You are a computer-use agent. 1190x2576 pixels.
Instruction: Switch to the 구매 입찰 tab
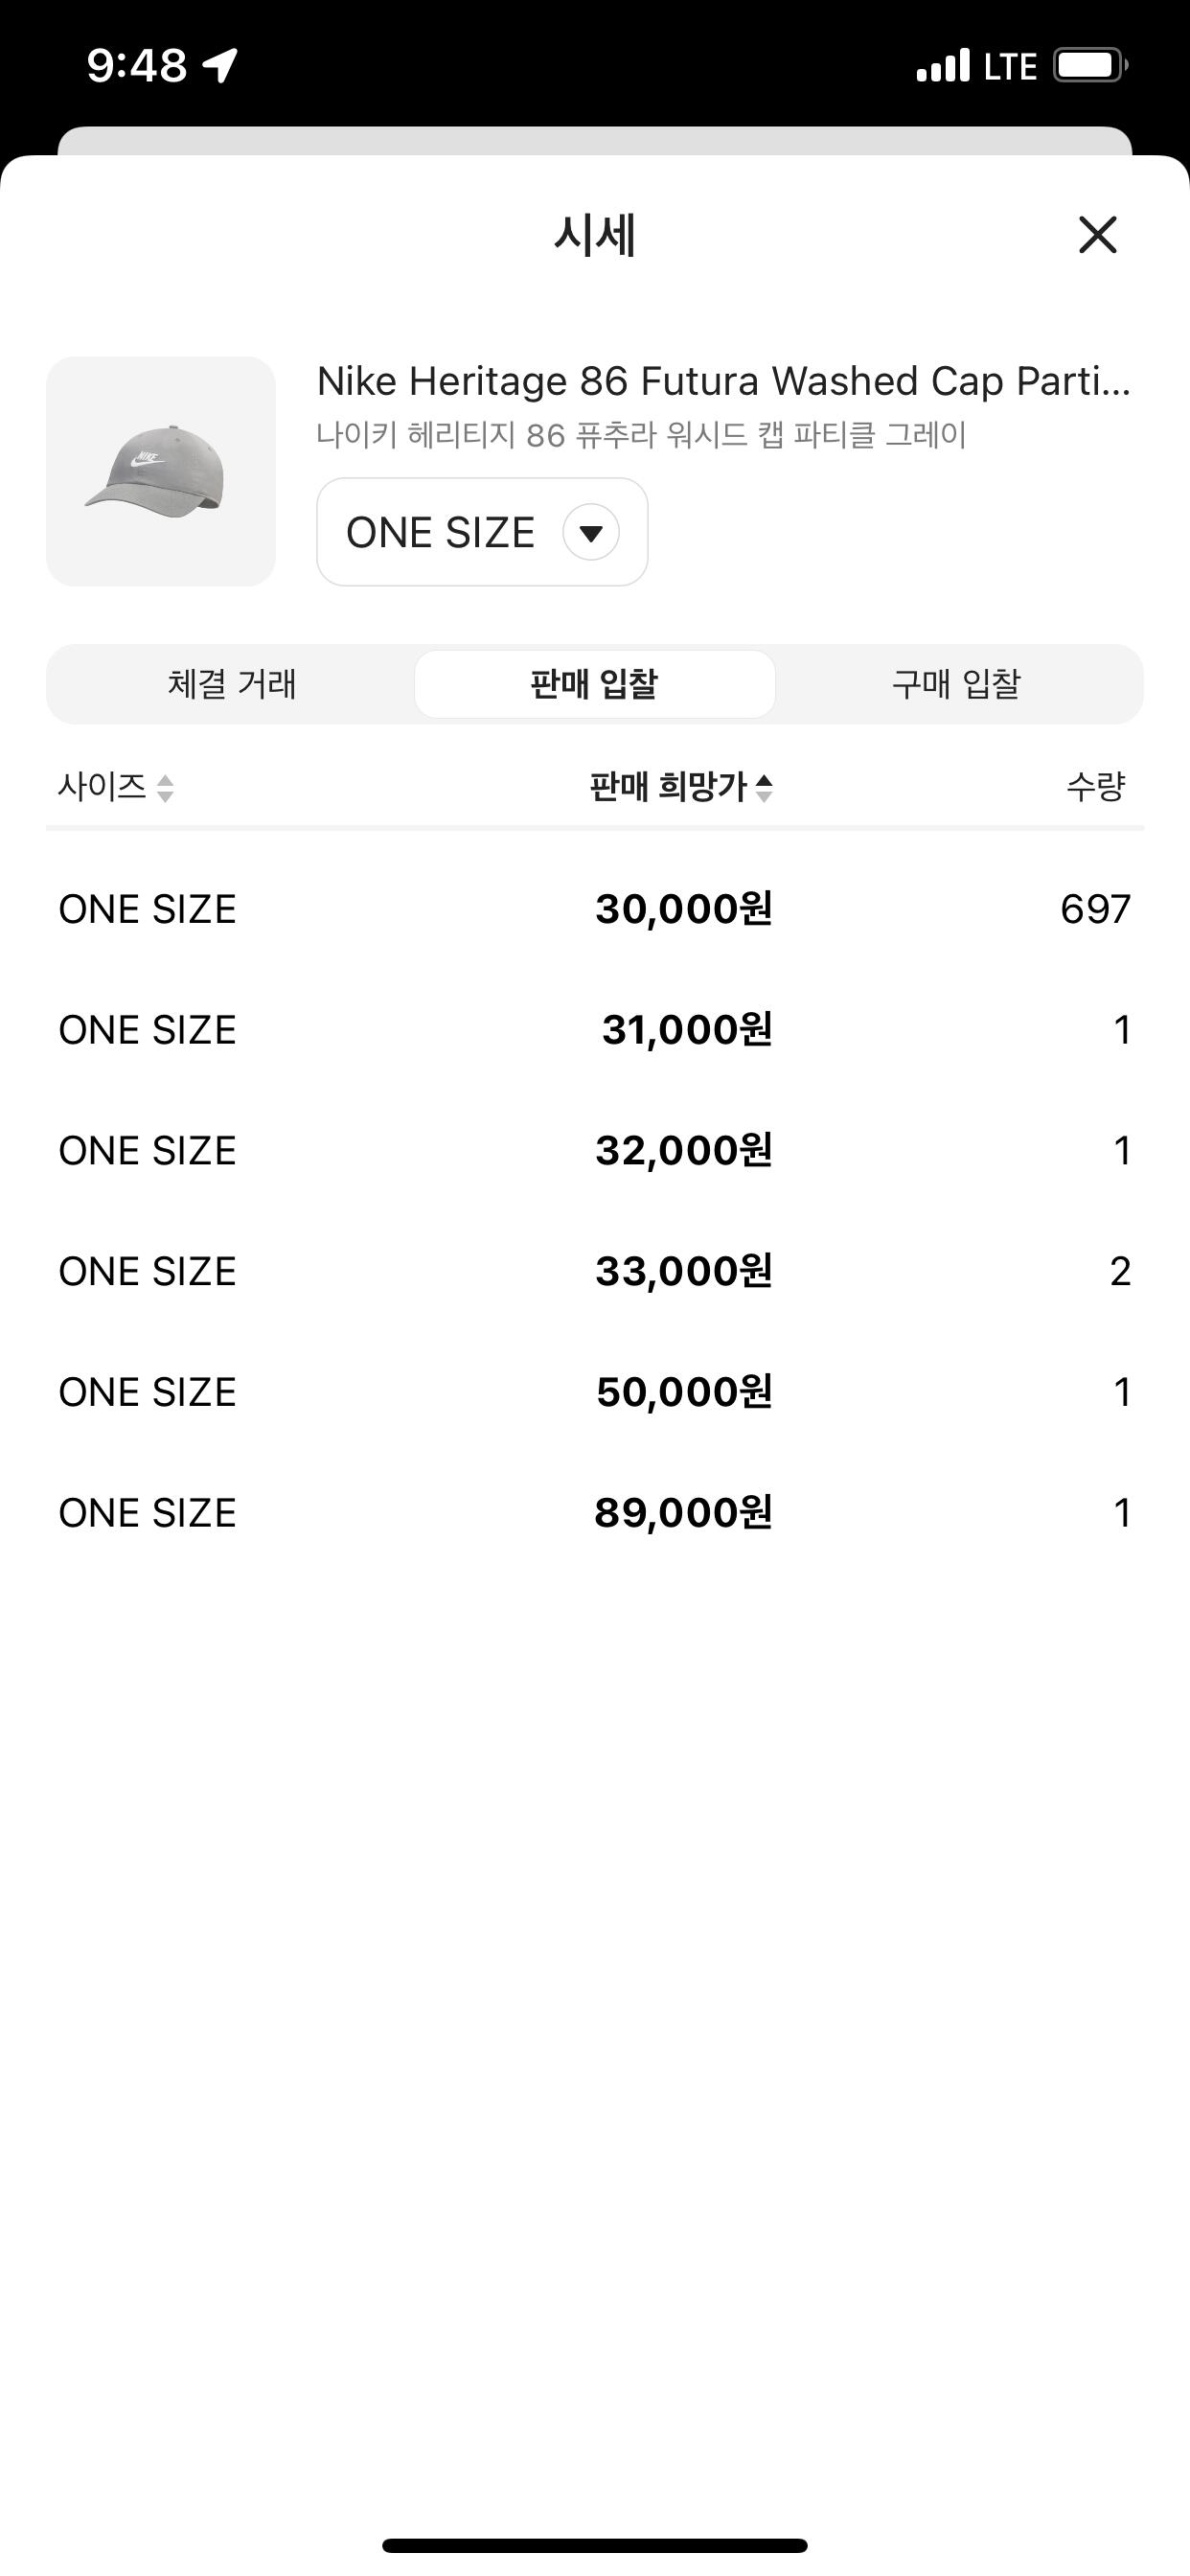pos(956,684)
